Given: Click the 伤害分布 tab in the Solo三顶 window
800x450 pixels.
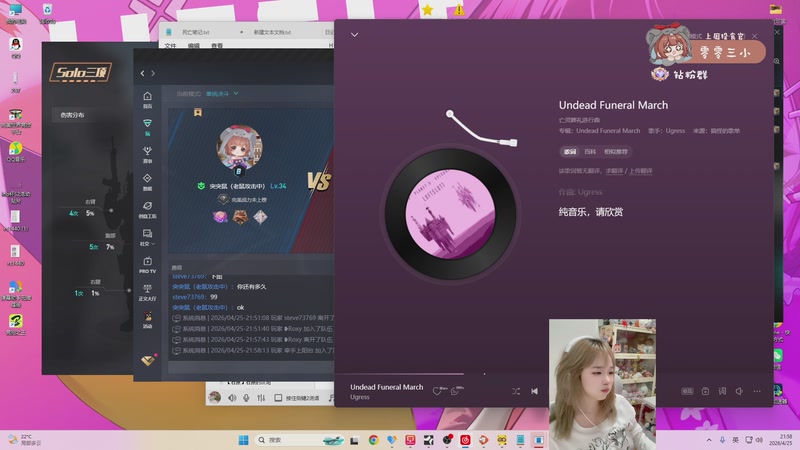Looking at the screenshot, I should click(x=72, y=115).
